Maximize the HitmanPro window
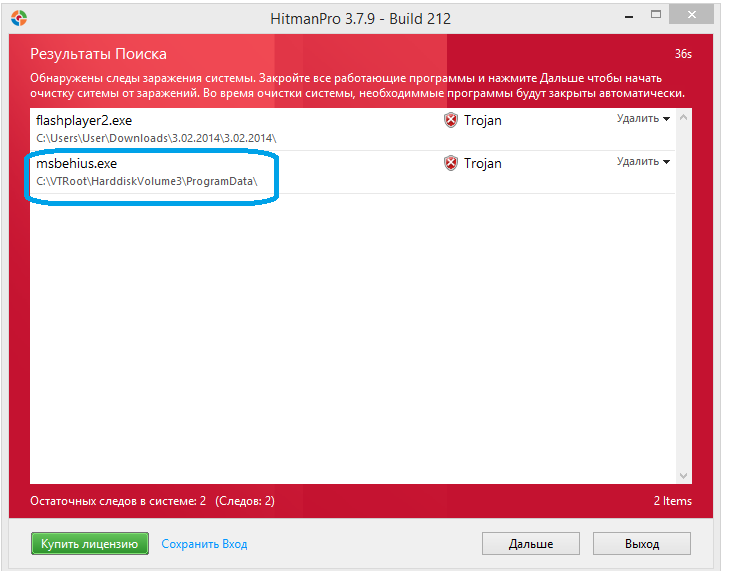729x571 pixels. 656,14
